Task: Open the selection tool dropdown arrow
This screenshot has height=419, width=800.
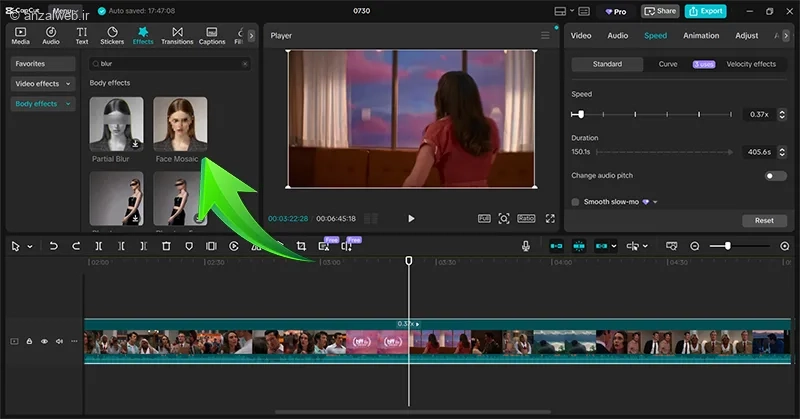Action: point(30,247)
